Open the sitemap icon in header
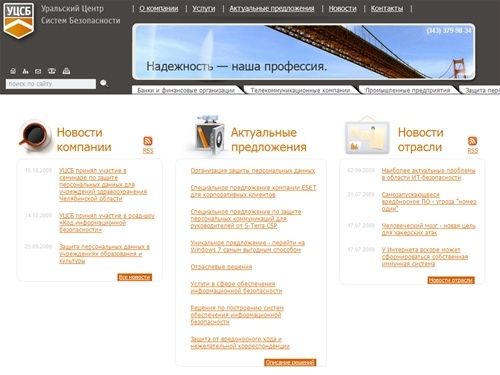This screenshot has width=500, height=375. tap(25, 71)
